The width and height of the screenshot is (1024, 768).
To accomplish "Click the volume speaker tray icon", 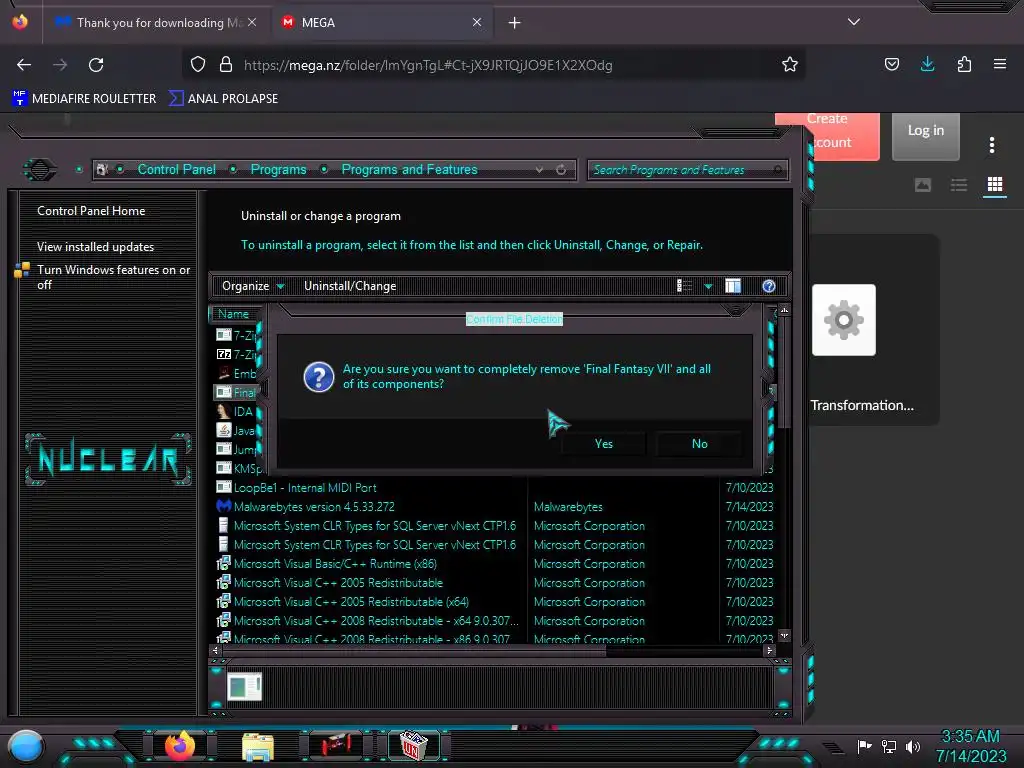I will tap(913, 746).
